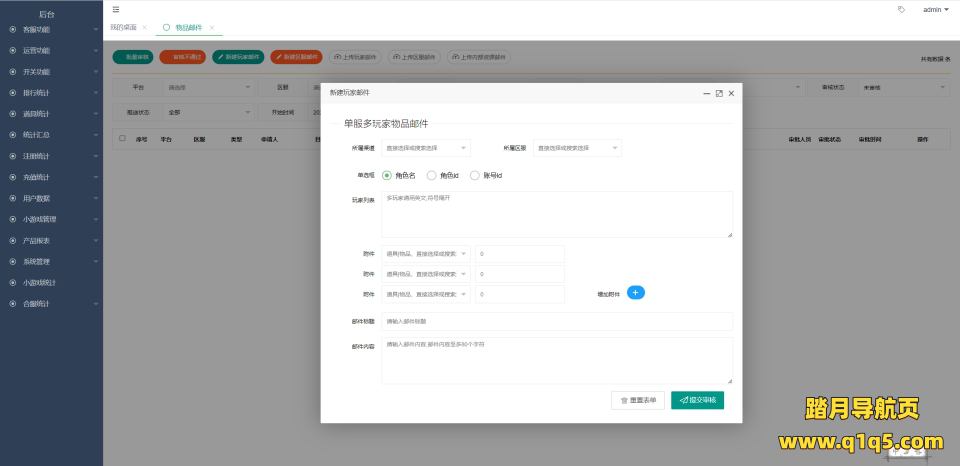Close the 物品邮件 tab with its X
Screen dimensions: 960x466
[212, 28]
